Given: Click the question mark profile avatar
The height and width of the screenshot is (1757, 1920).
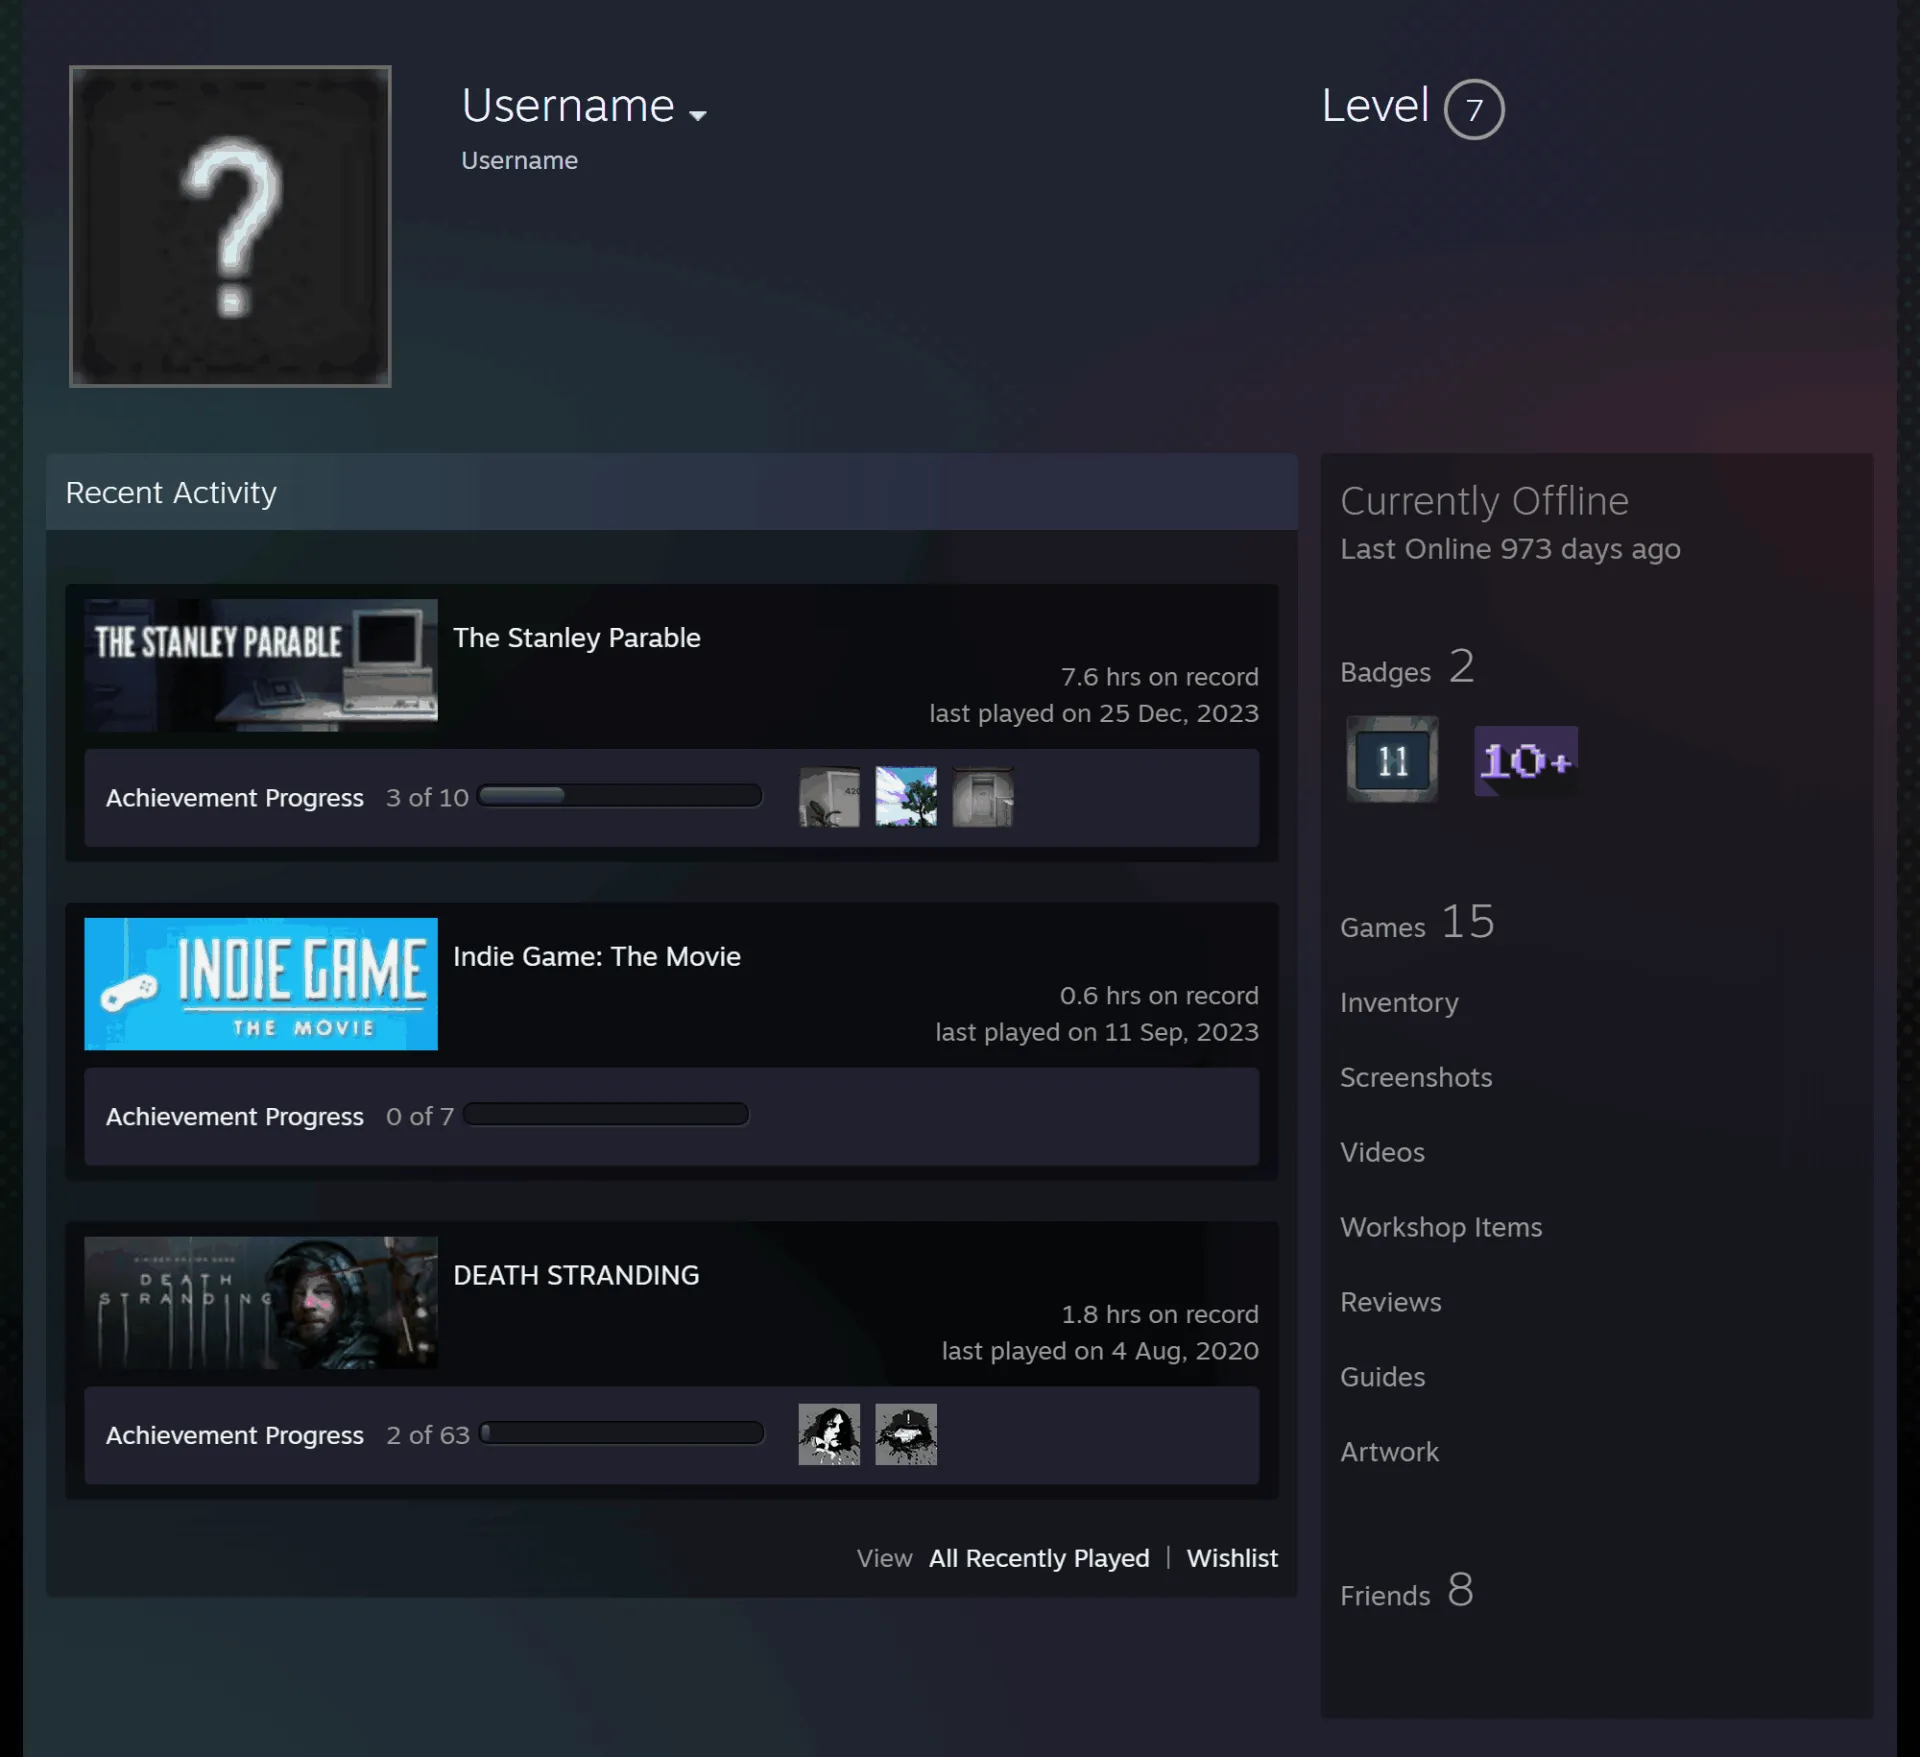Looking at the screenshot, I should [x=230, y=226].
